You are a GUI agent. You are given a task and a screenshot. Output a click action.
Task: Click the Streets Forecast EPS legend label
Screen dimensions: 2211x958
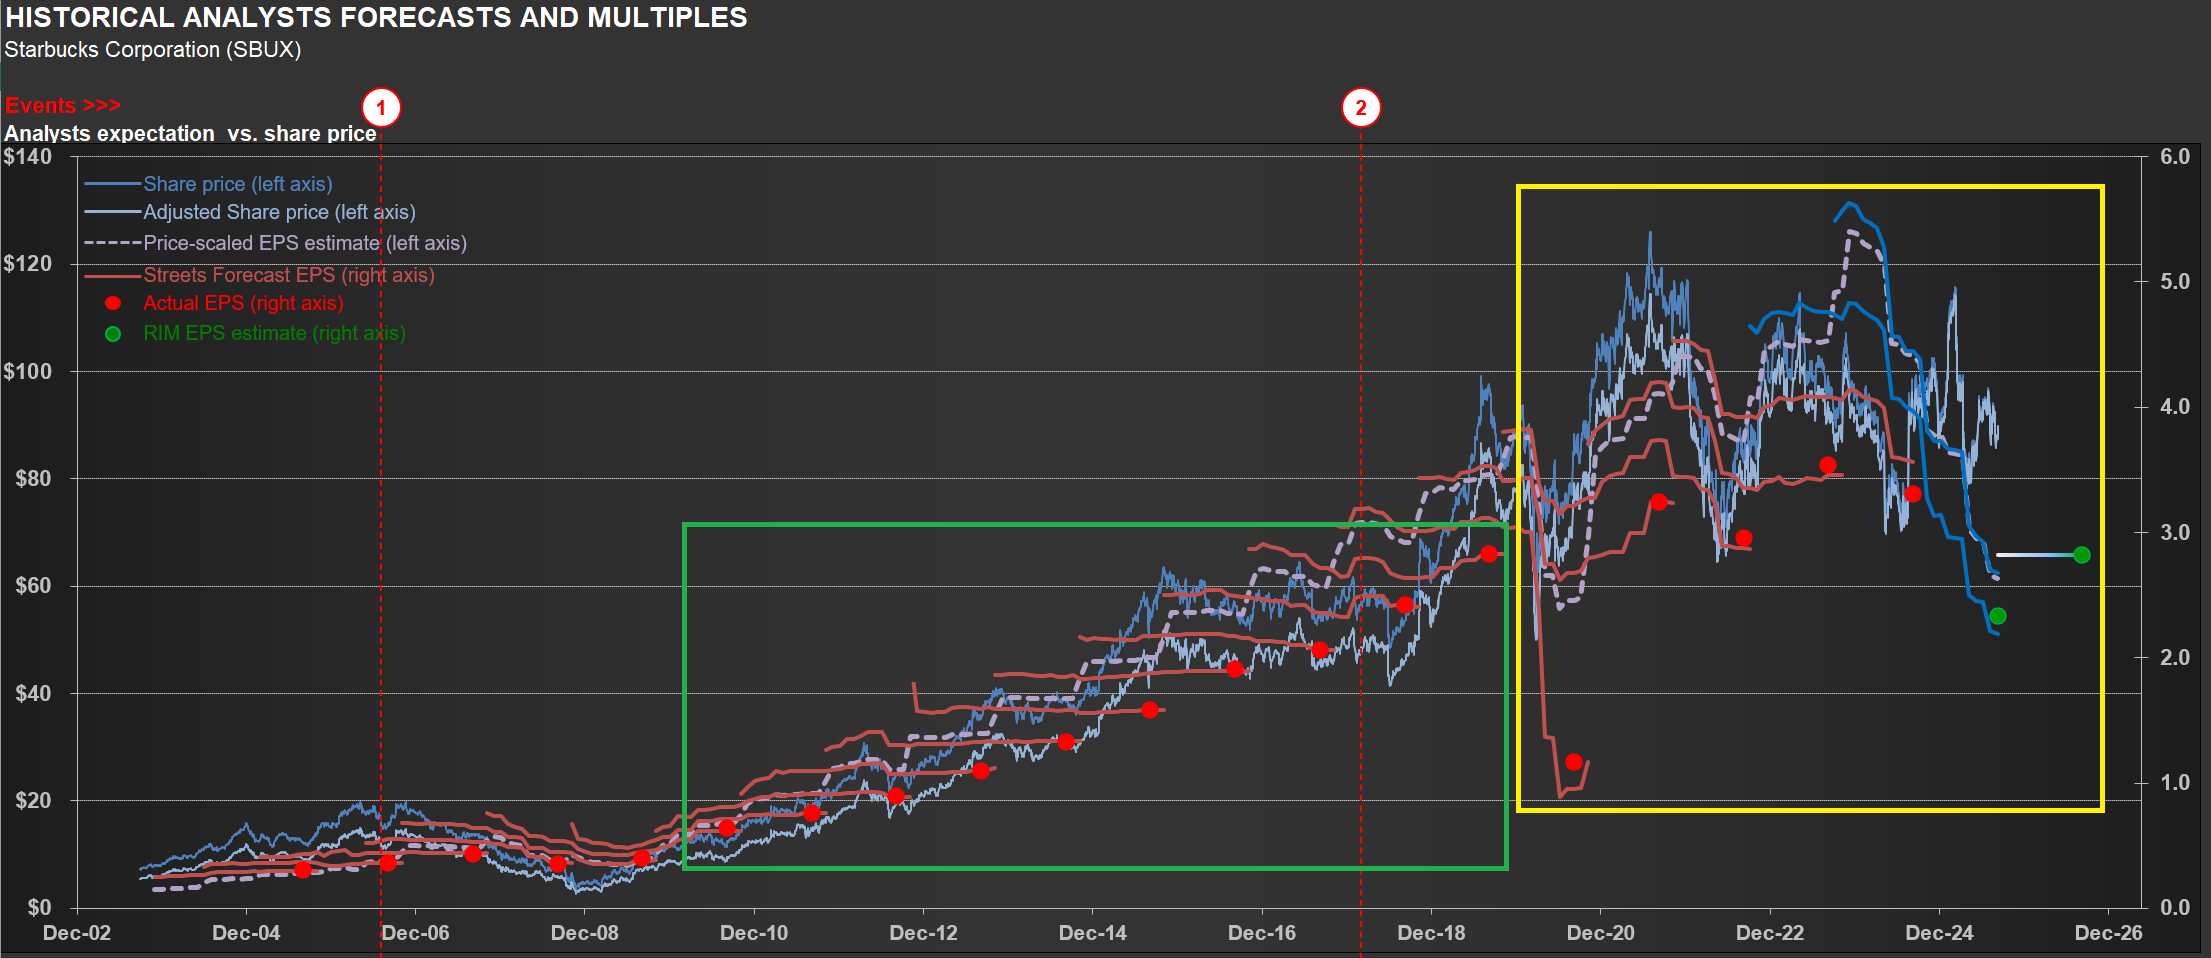click(288, 275)
